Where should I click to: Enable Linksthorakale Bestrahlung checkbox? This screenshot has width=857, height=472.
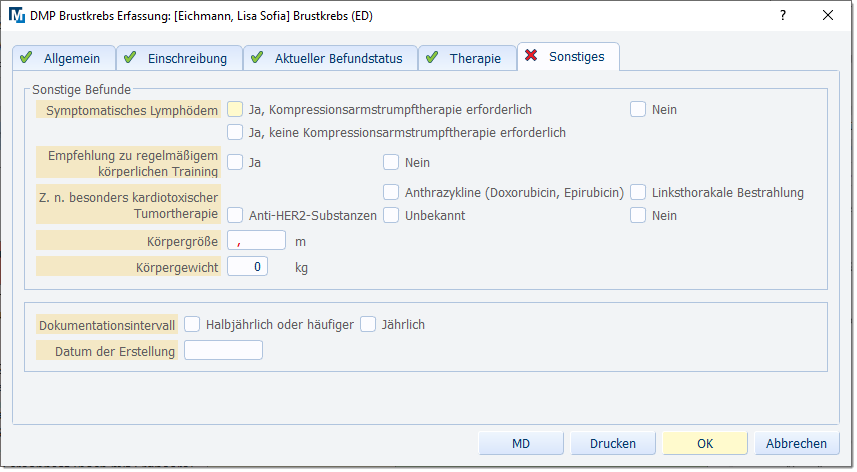point(638,192)
